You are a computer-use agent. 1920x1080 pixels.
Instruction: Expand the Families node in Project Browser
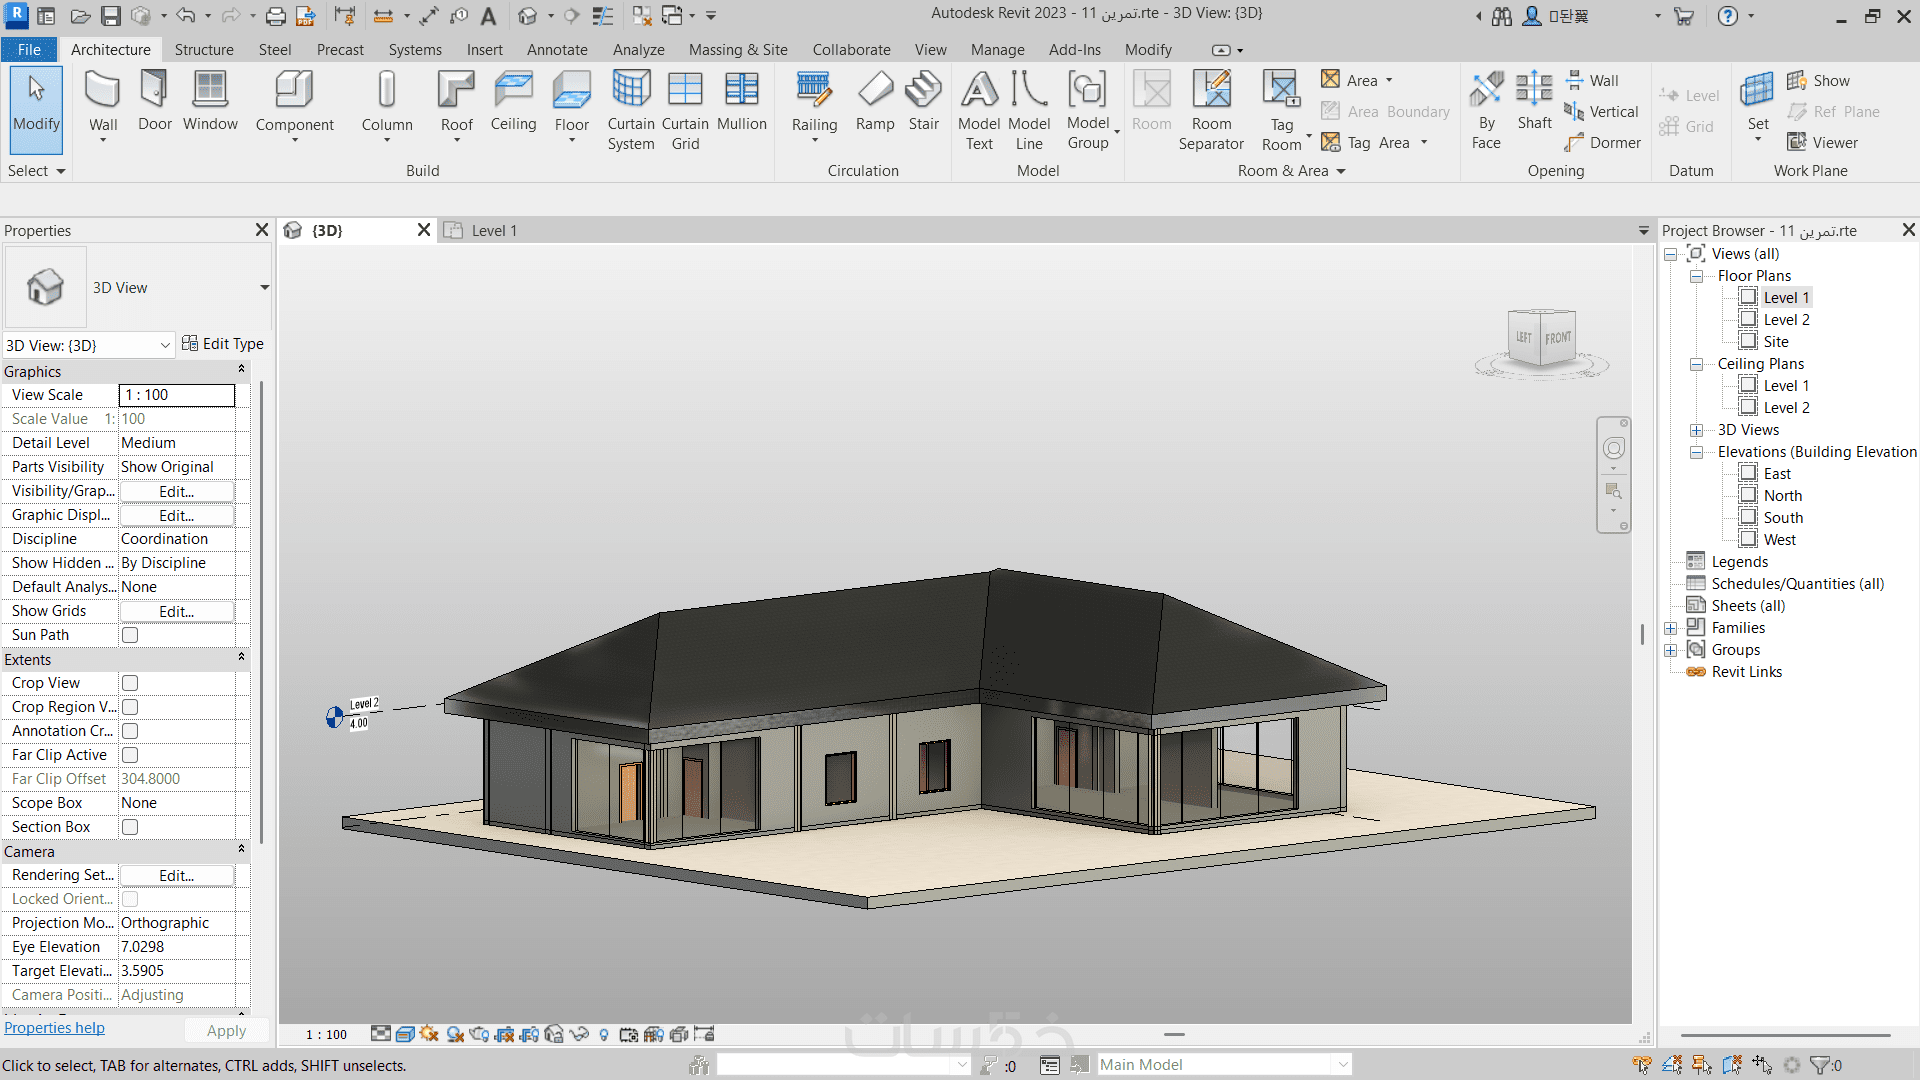1671,628
